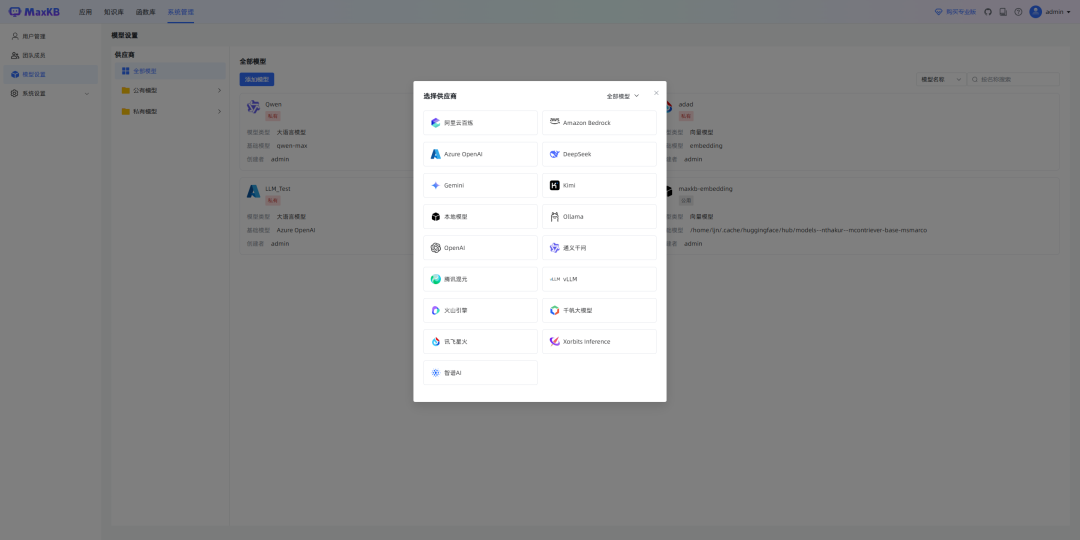
Task: Choose the DeepSeek whale logo provider
Action: [x=599, y=154]
